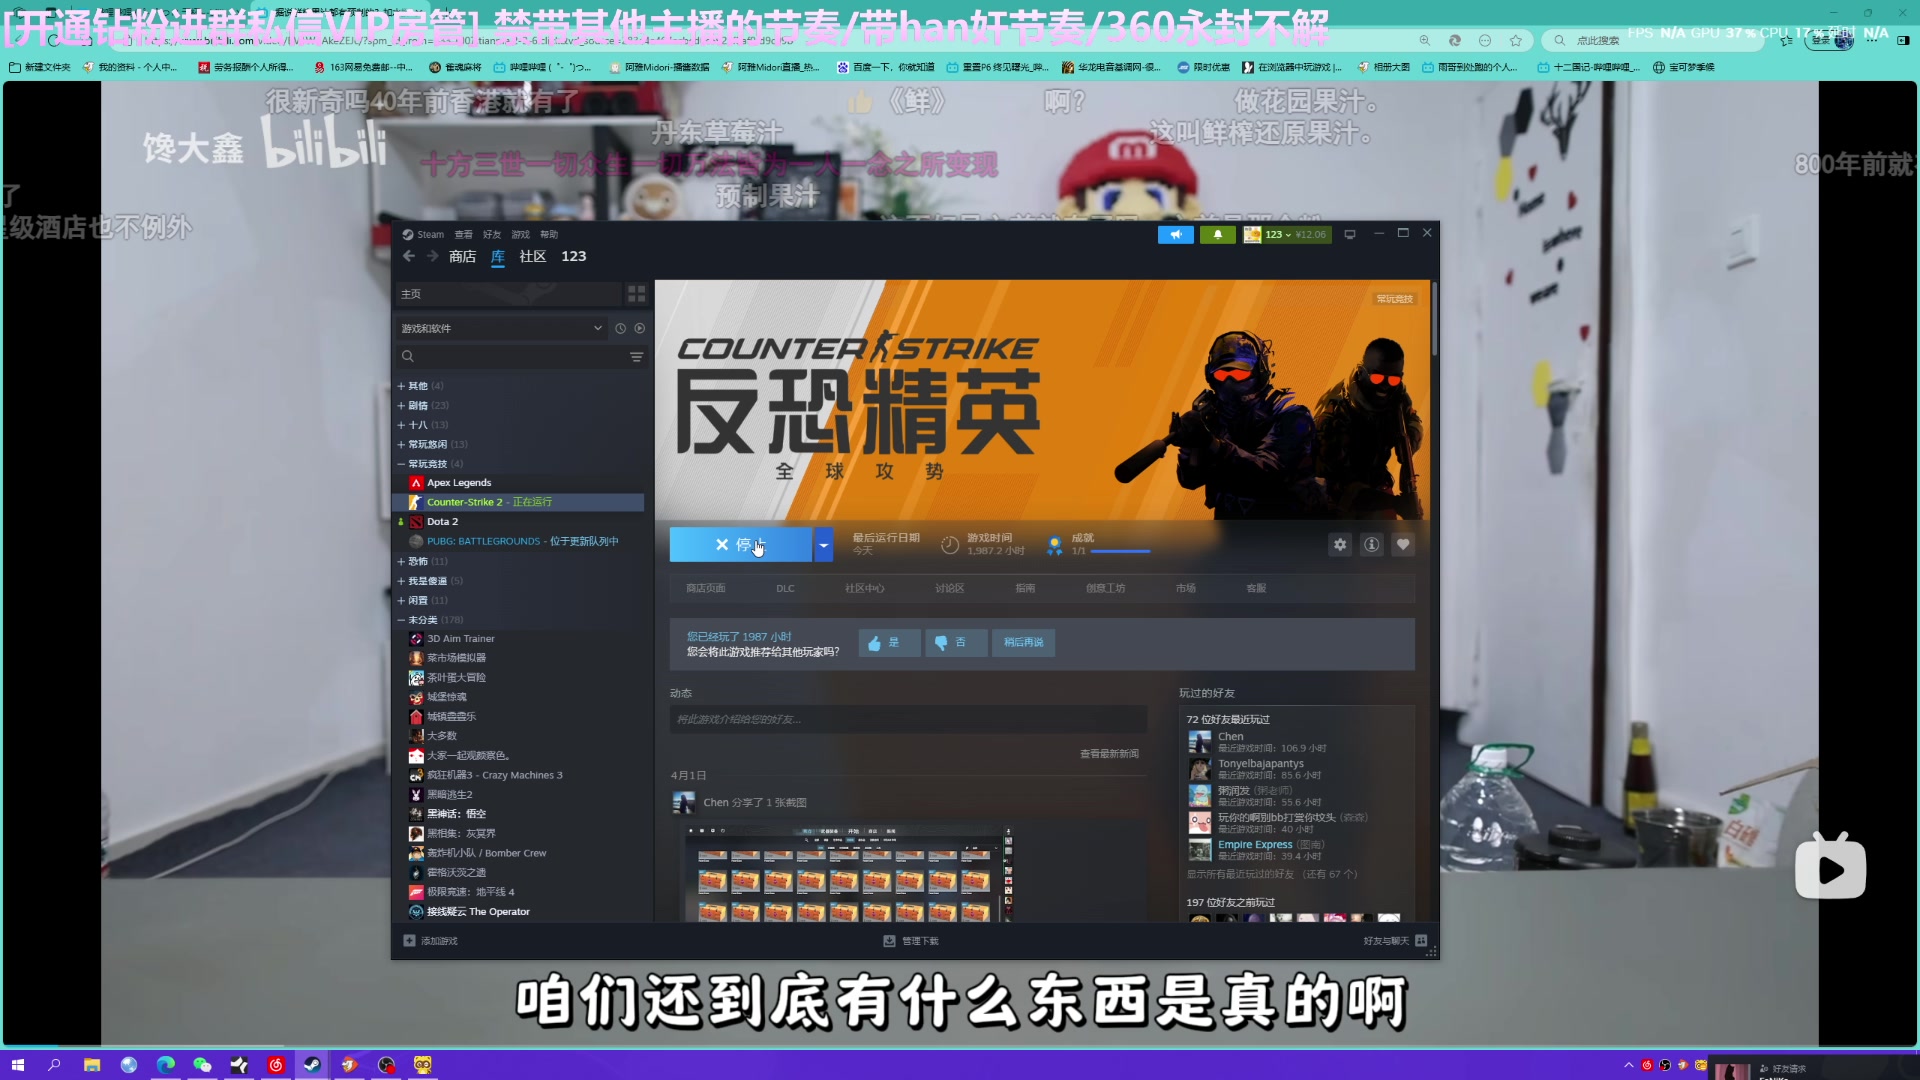Add Counter-Strike 2 to favorites heart

pyautogui.click(x=1403, y=544)
